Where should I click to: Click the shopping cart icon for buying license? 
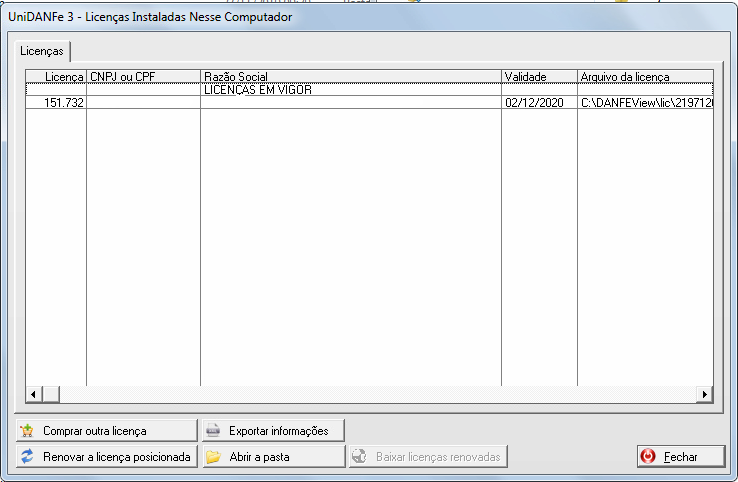(x=27, y=430)
